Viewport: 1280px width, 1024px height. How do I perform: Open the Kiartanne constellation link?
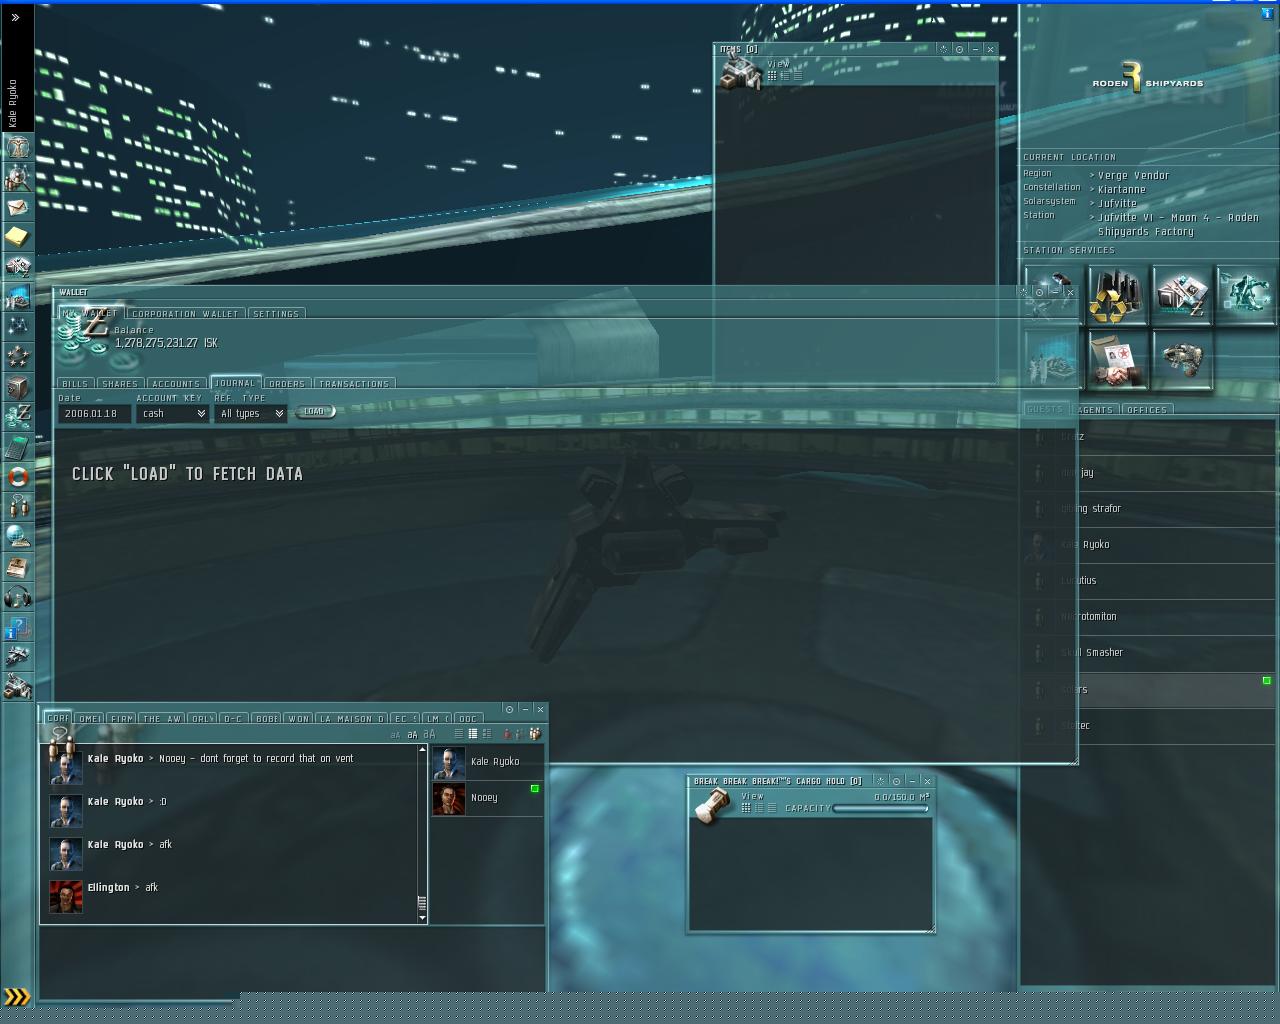coord(1122,189)
